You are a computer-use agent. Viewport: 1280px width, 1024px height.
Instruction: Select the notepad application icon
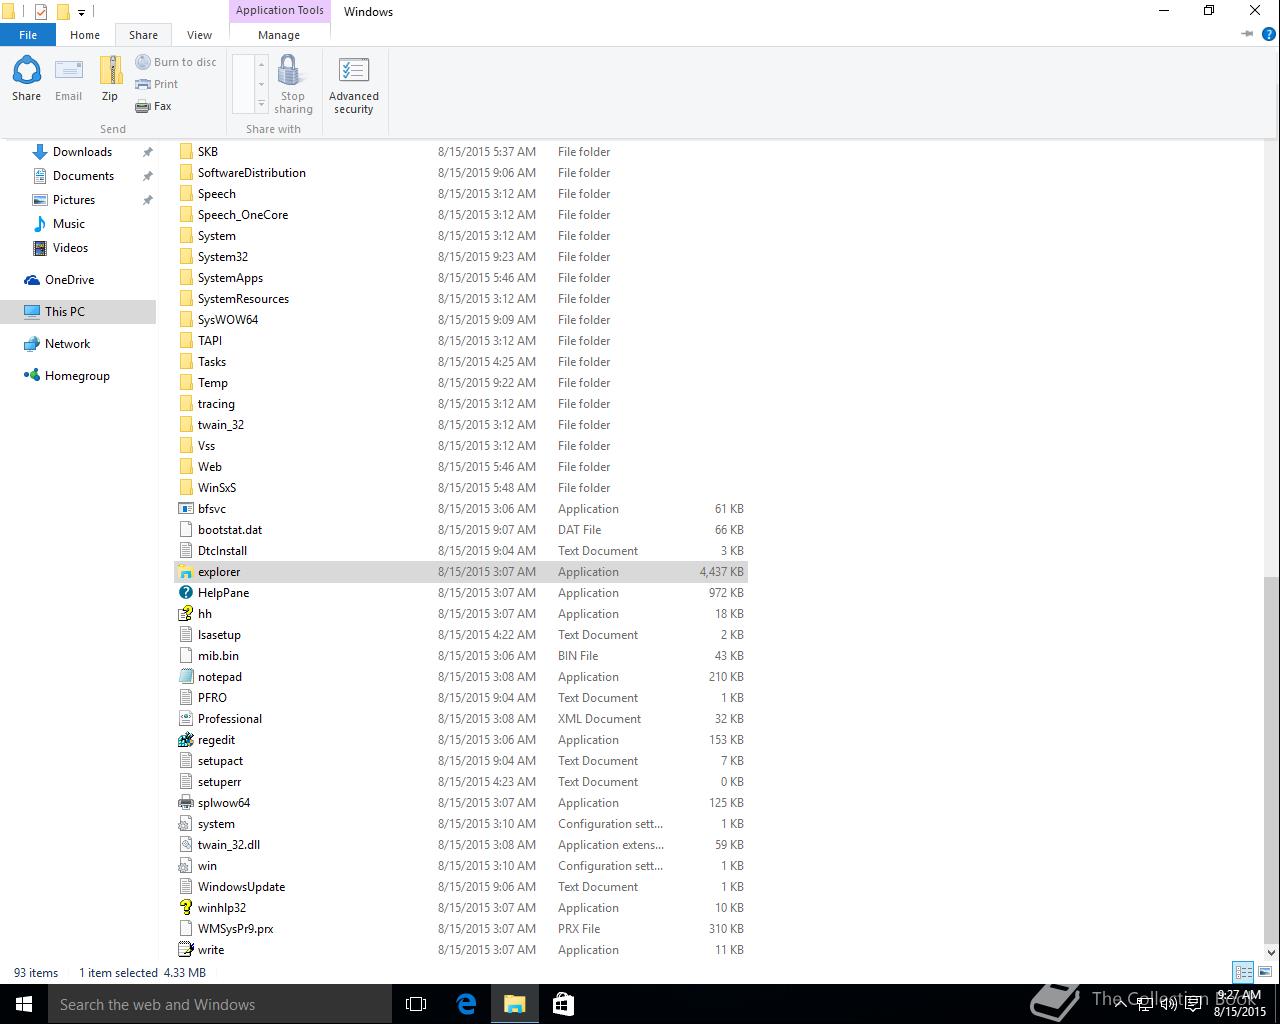click(x=185, y=677)
